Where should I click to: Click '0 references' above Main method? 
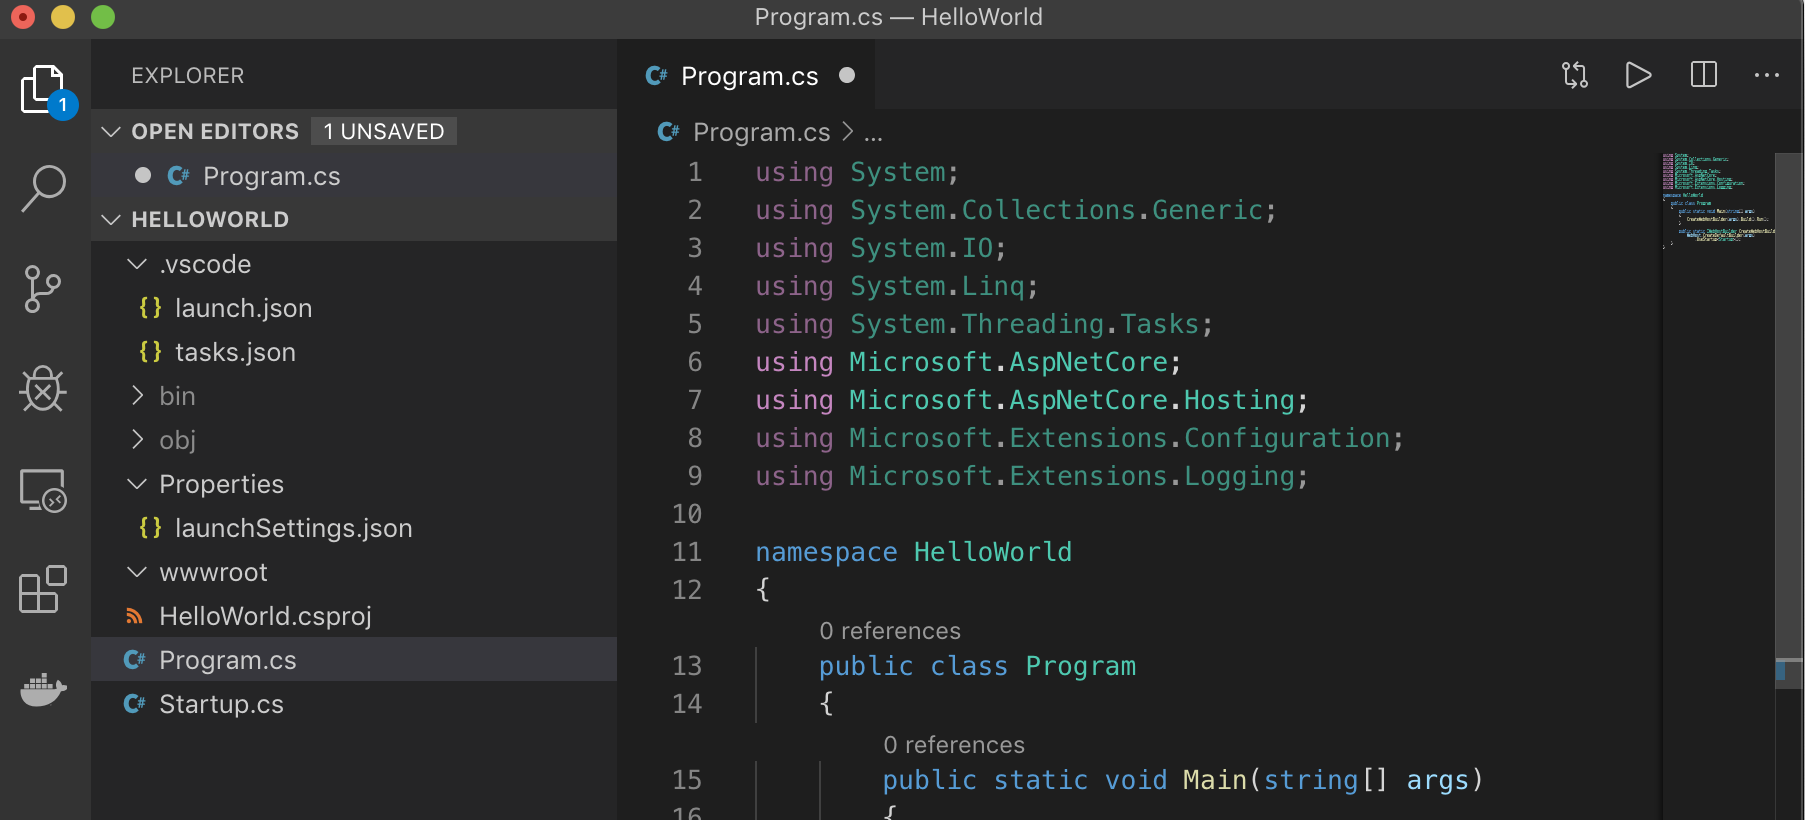(x=954, y=745)
